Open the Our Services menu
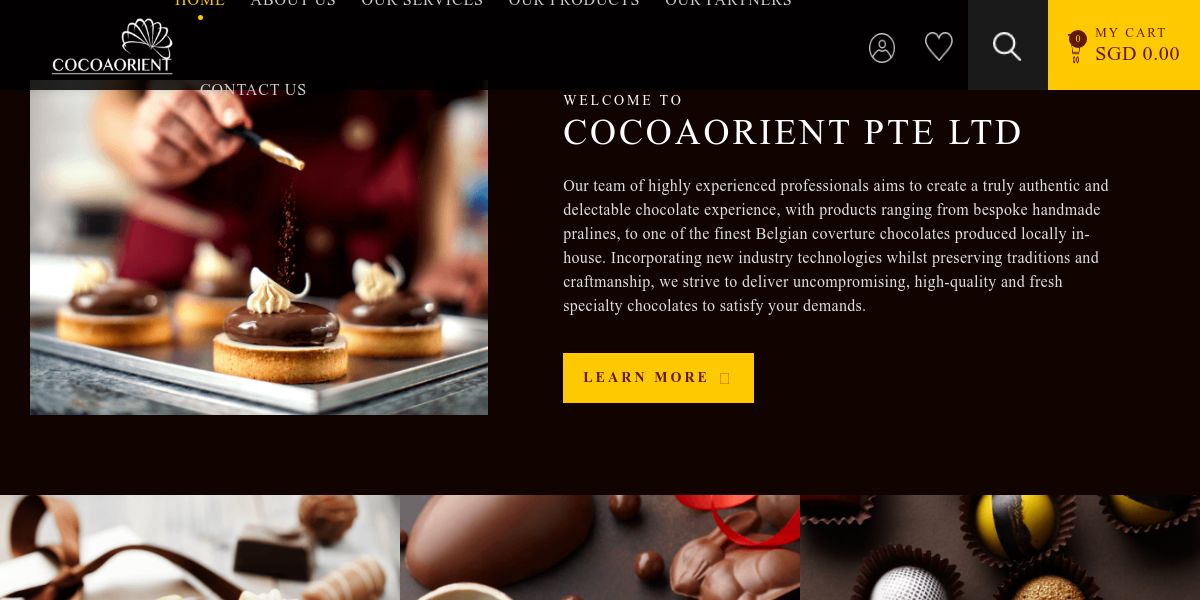This screenshot has width=1200, height=600. click(x=422, y=3)
